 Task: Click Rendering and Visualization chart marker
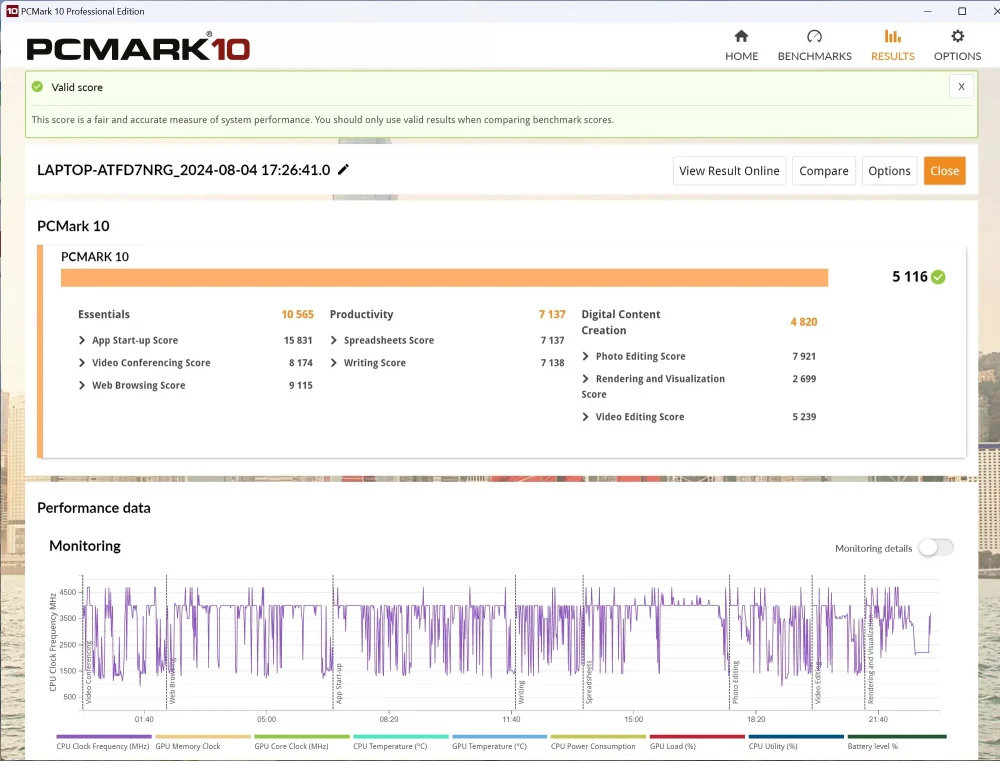871,659
